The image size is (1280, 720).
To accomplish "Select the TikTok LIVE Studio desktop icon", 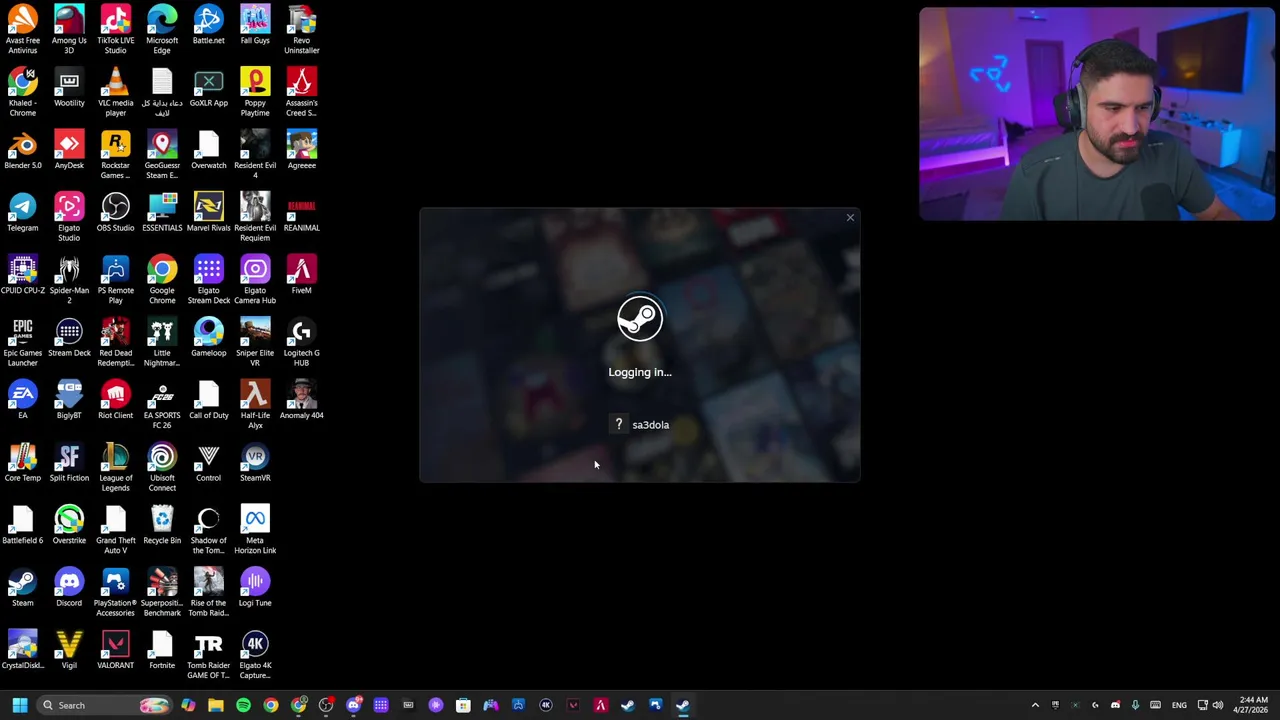I will (x=115, y=30).
